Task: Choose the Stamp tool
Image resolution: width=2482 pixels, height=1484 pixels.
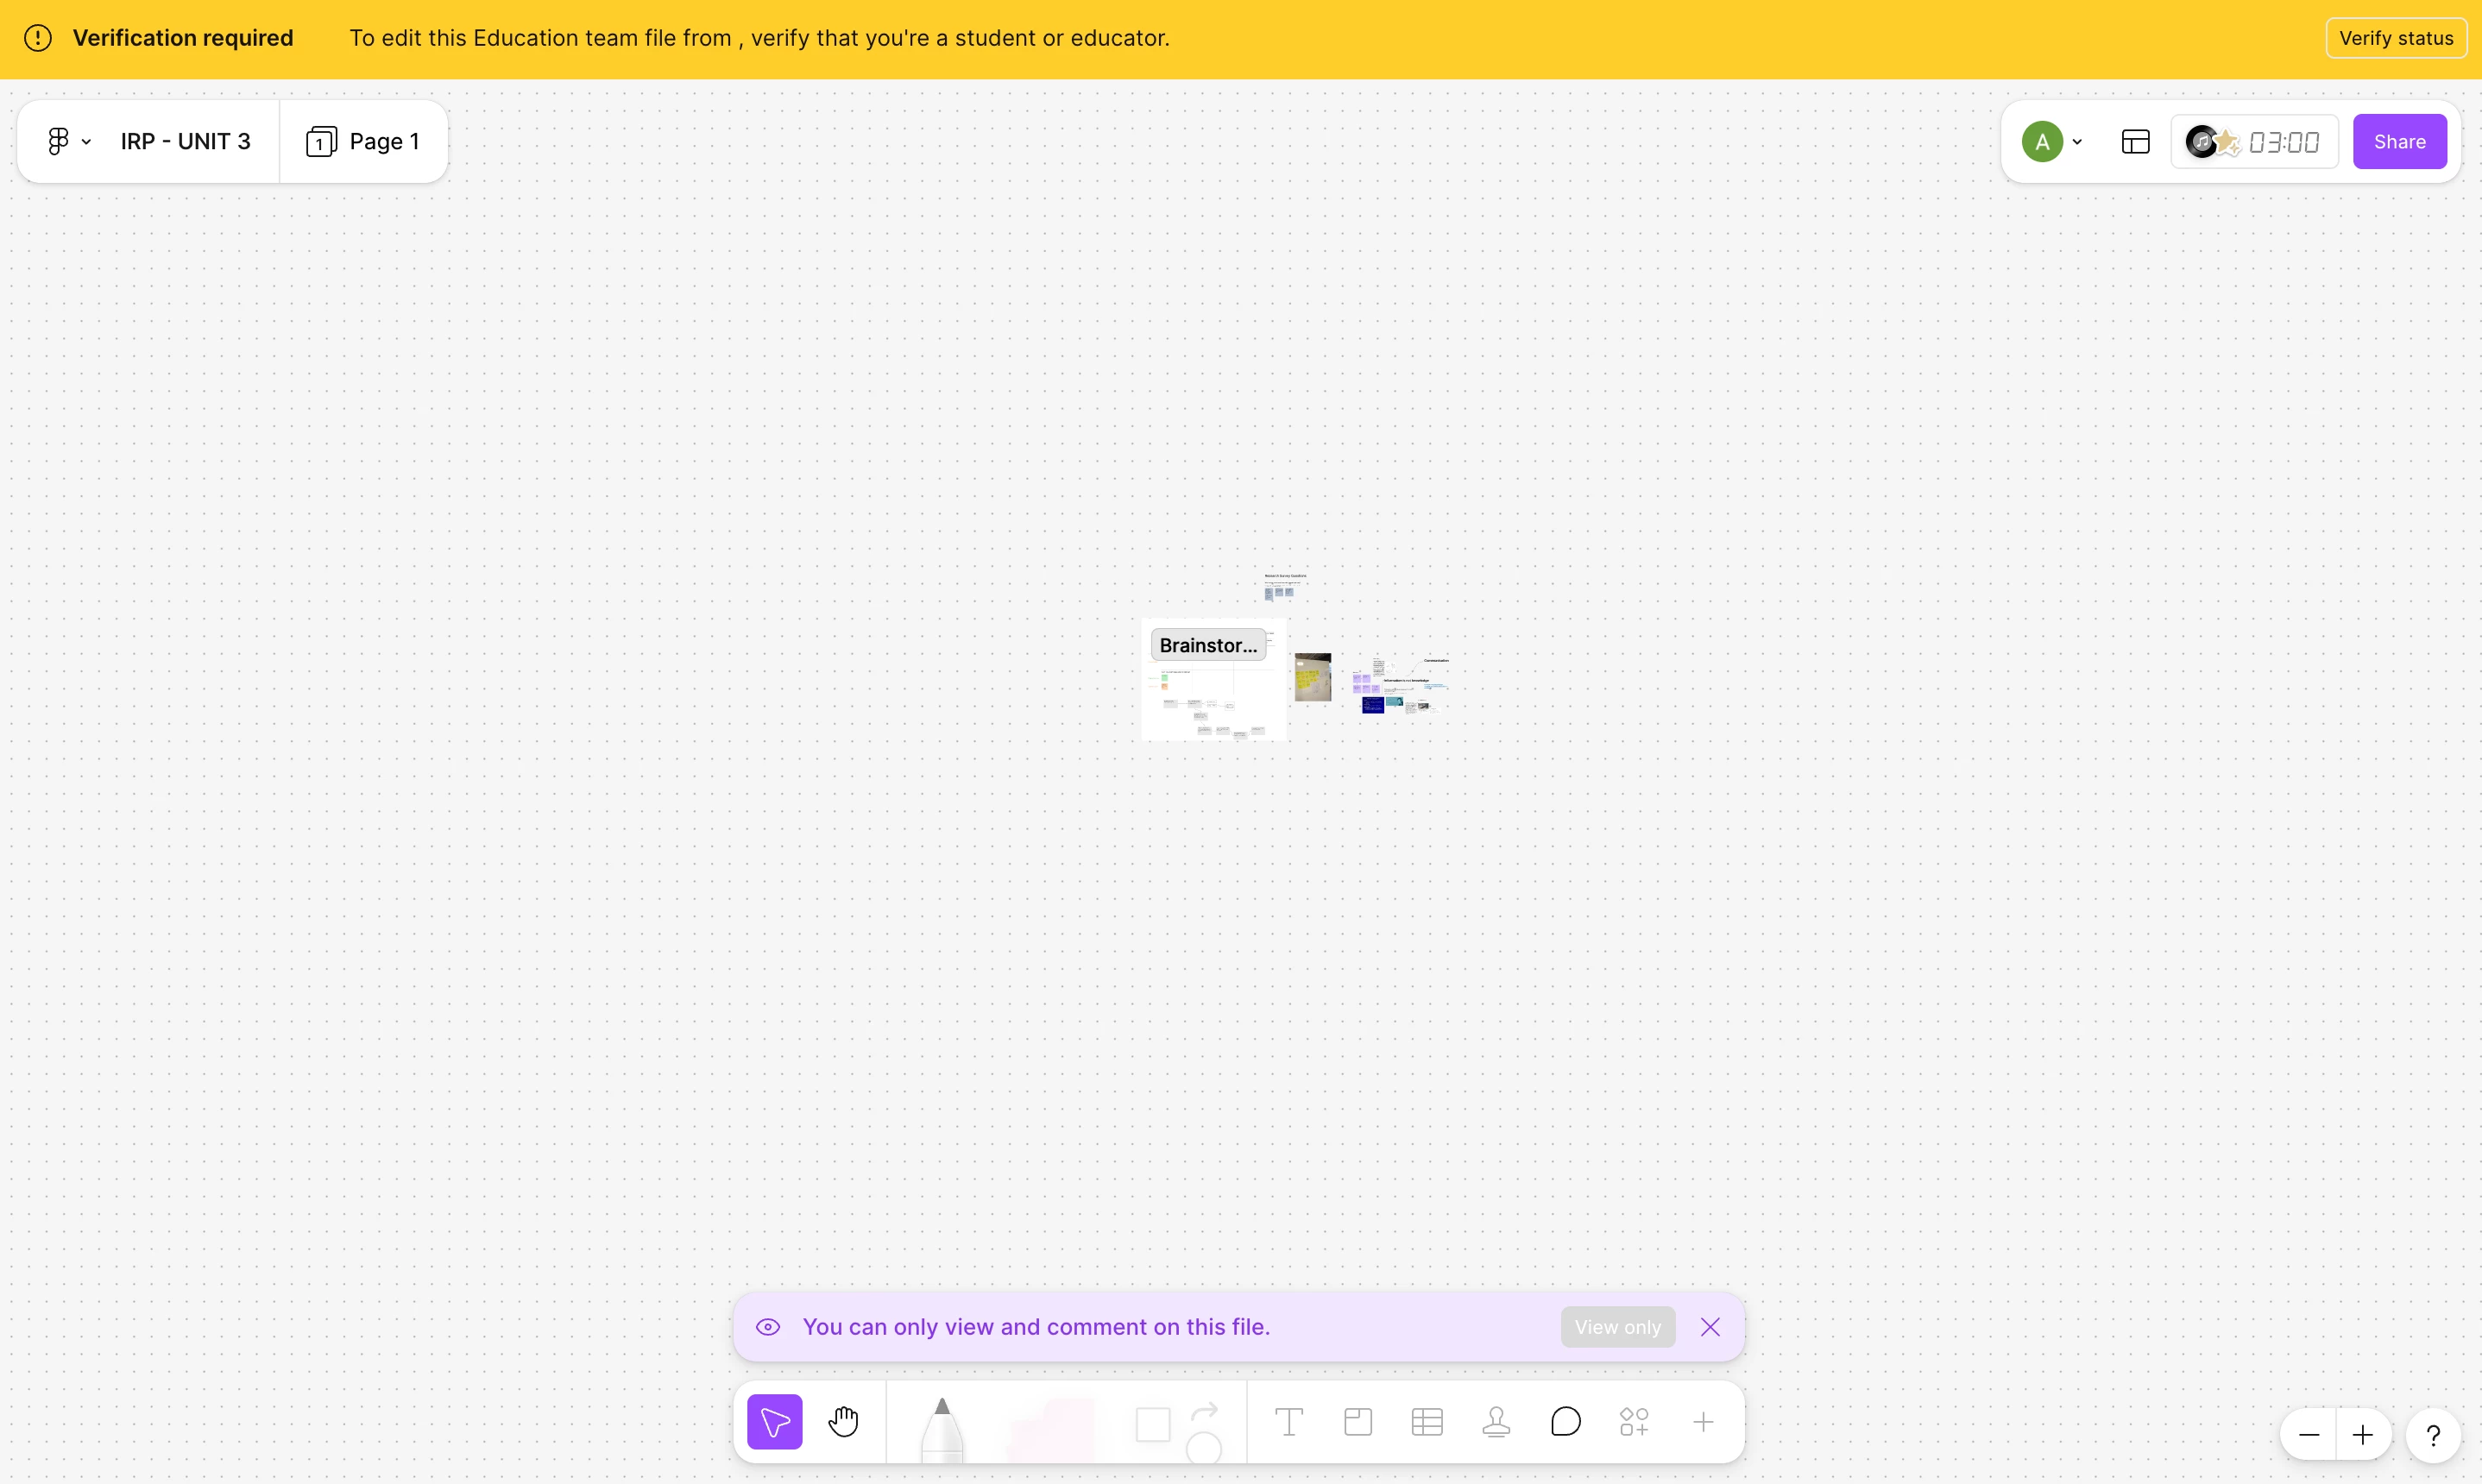Action: (x=1496, y=1421)
